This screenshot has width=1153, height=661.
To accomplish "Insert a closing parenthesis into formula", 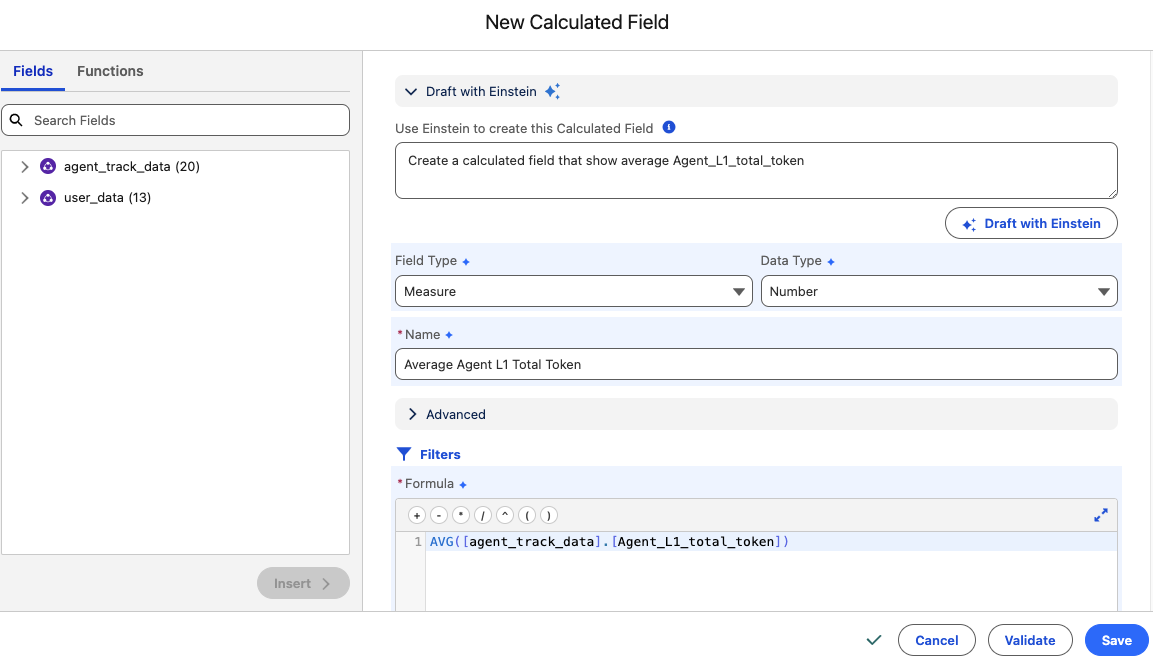I will pyautogui.click(x=548, y=515).
